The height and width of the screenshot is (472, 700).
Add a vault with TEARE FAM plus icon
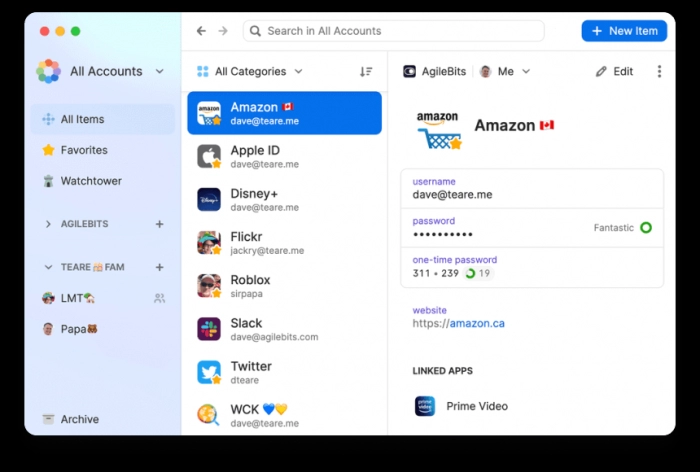click(x=159, y=267)
